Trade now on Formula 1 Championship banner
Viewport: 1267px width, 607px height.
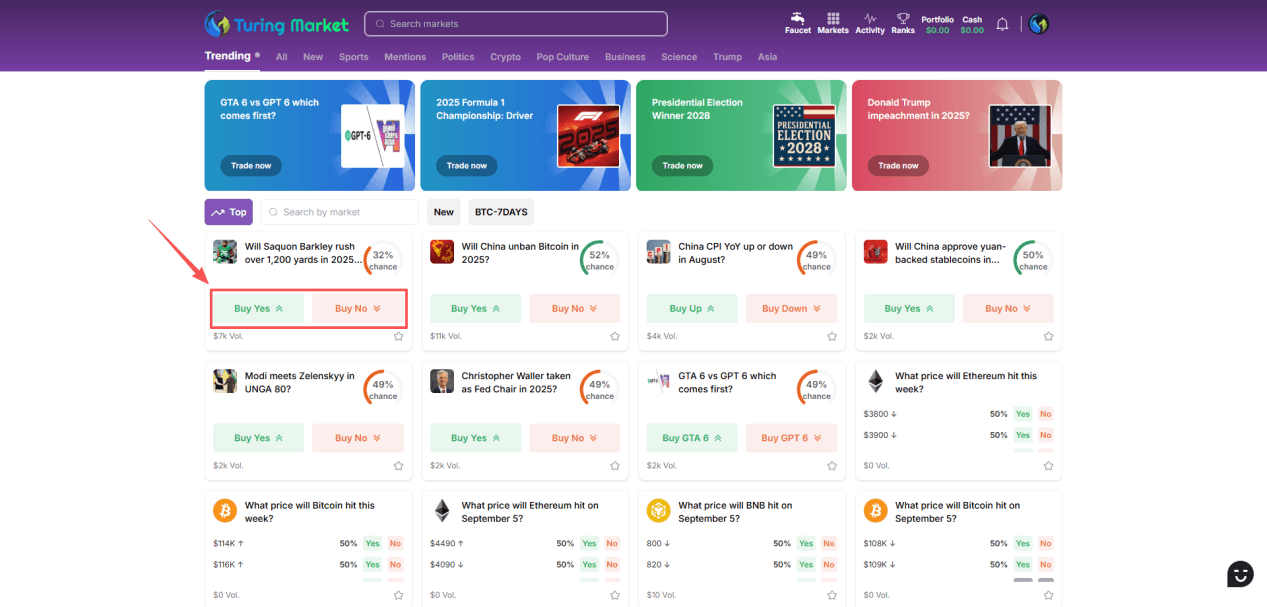pyautogui.click(x=467, y=166)
